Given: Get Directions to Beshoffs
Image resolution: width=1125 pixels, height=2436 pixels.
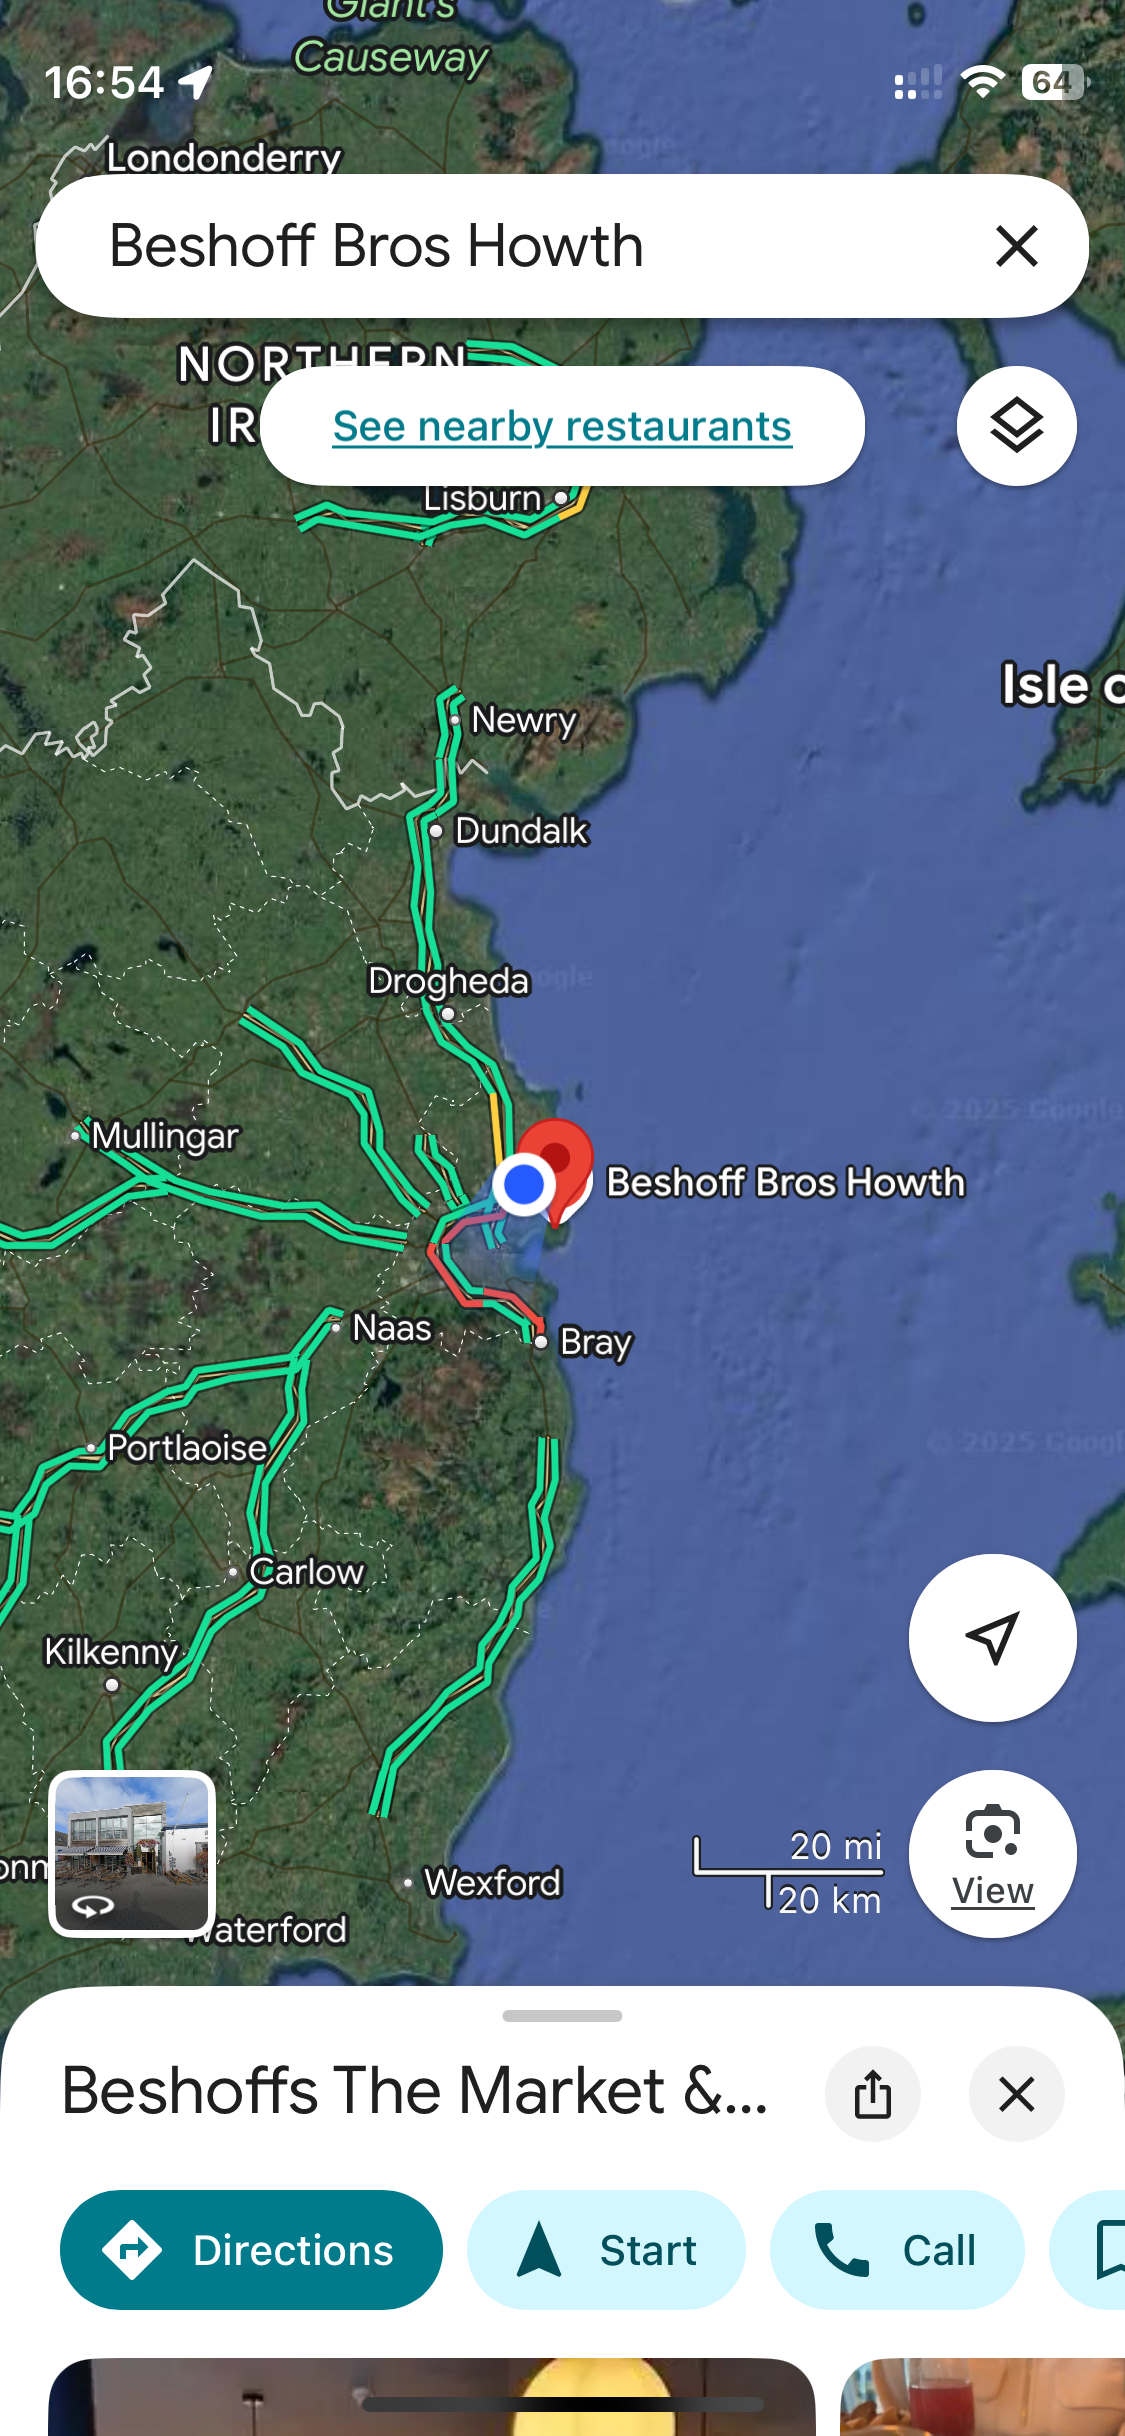Looking at the screenshot, I should [251, 2250].
